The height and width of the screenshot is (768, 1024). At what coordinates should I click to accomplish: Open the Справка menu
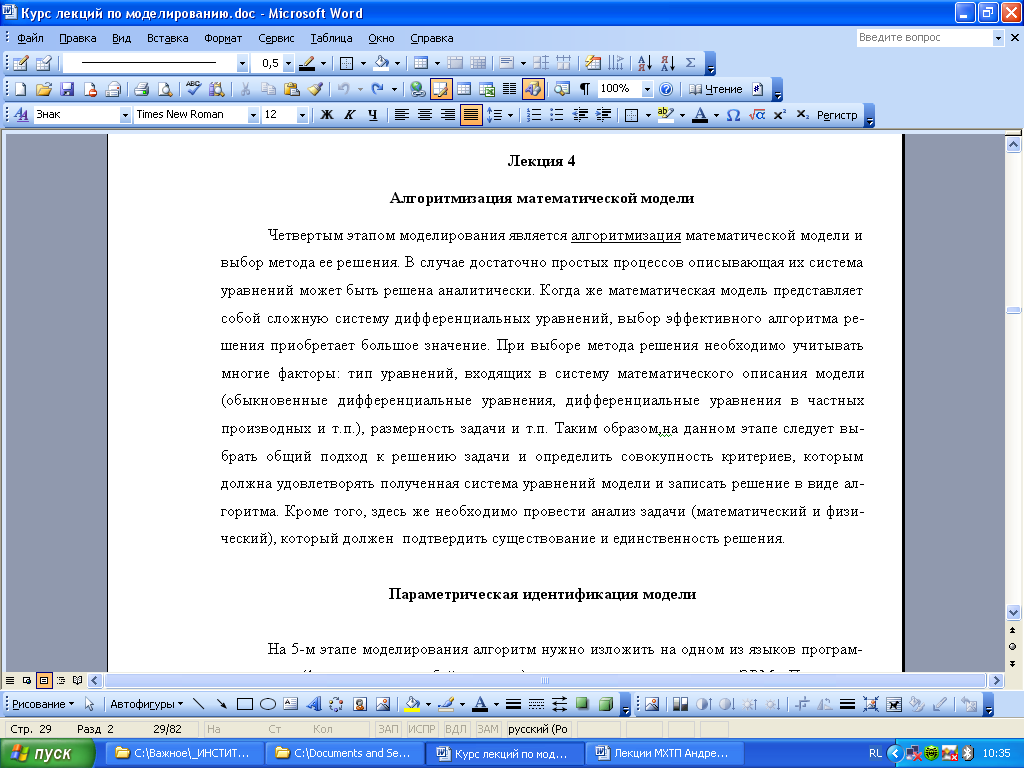[432, 38]
